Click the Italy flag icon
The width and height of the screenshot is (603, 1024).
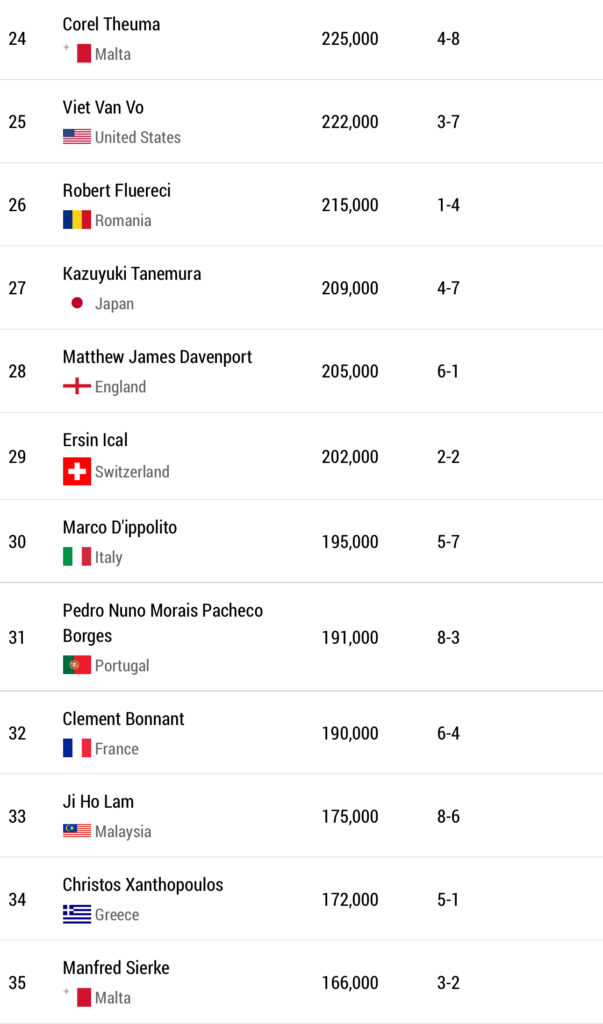click(x=77, y=557)
